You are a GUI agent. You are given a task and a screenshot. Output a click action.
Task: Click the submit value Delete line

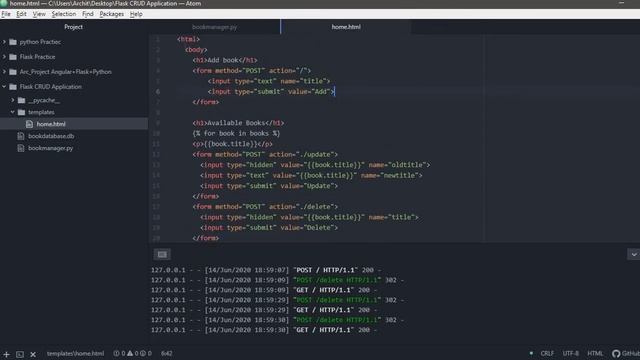(x=269, y=228)
